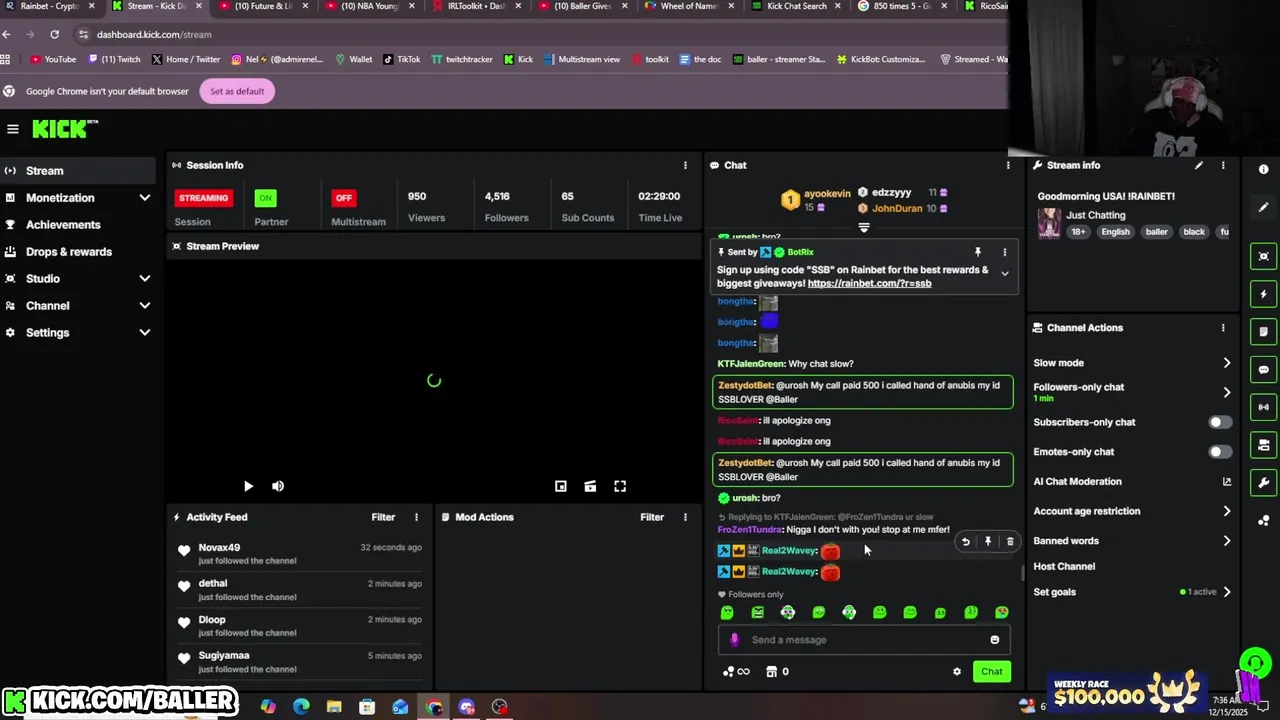Click the screen capture icon in right sidebar

coord(1264,257)
